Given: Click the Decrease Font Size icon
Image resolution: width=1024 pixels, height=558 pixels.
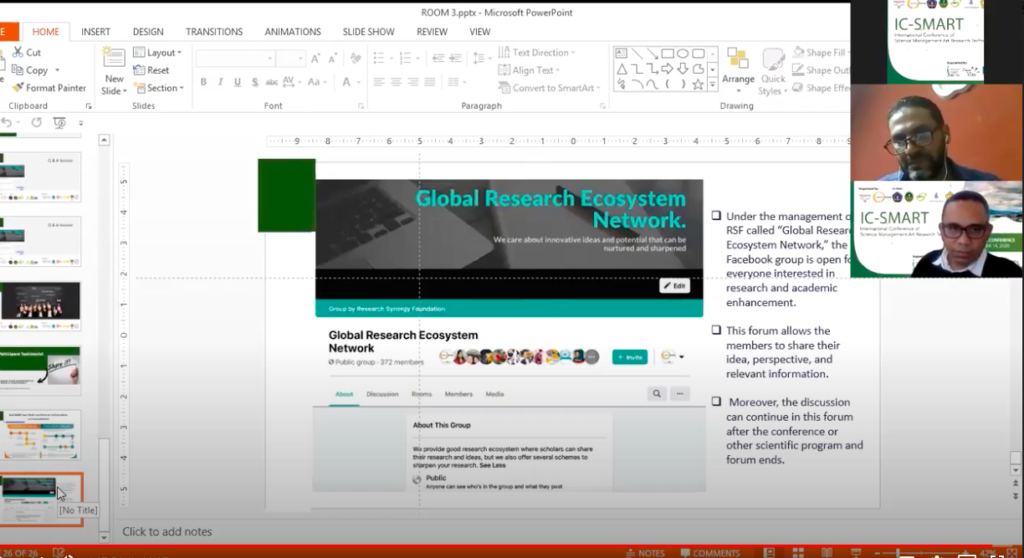Looking at the screenshot, I should (x=332, y=59).
